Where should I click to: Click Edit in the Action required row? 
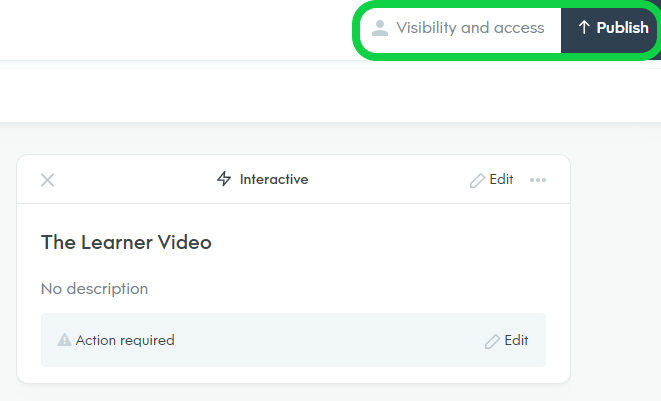(x=506, y=340)
